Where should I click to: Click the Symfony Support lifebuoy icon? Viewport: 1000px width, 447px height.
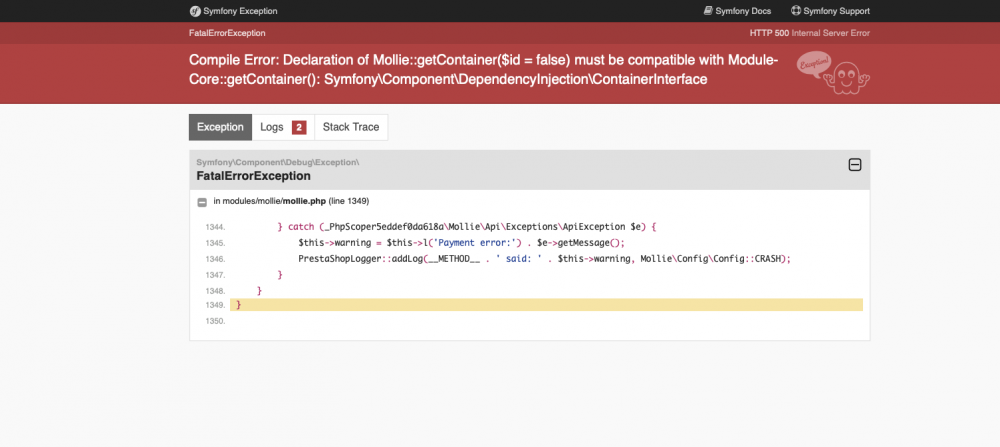(796, 11)
